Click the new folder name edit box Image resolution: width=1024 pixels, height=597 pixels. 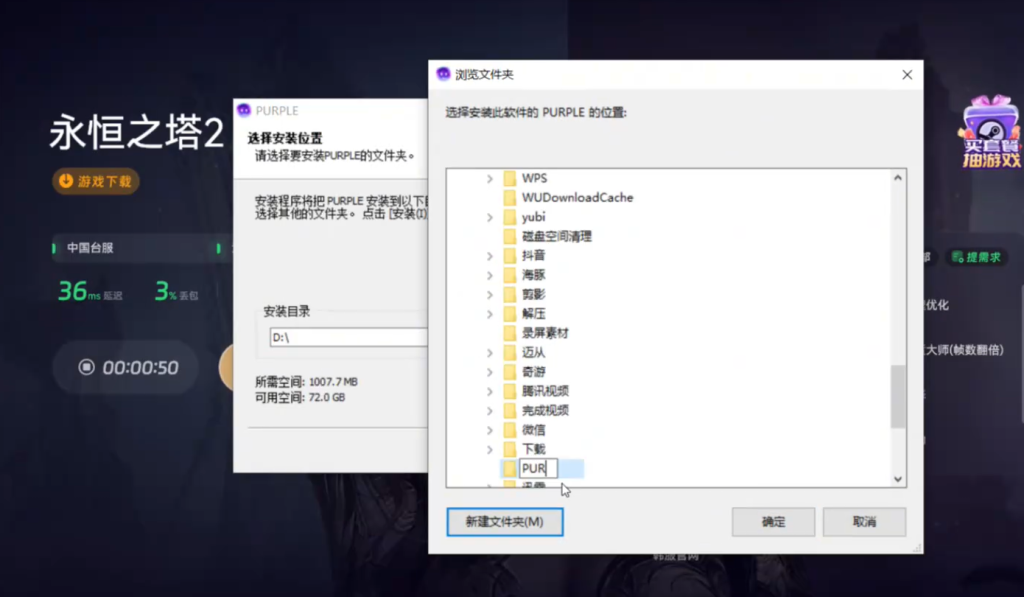click(538, 468)
